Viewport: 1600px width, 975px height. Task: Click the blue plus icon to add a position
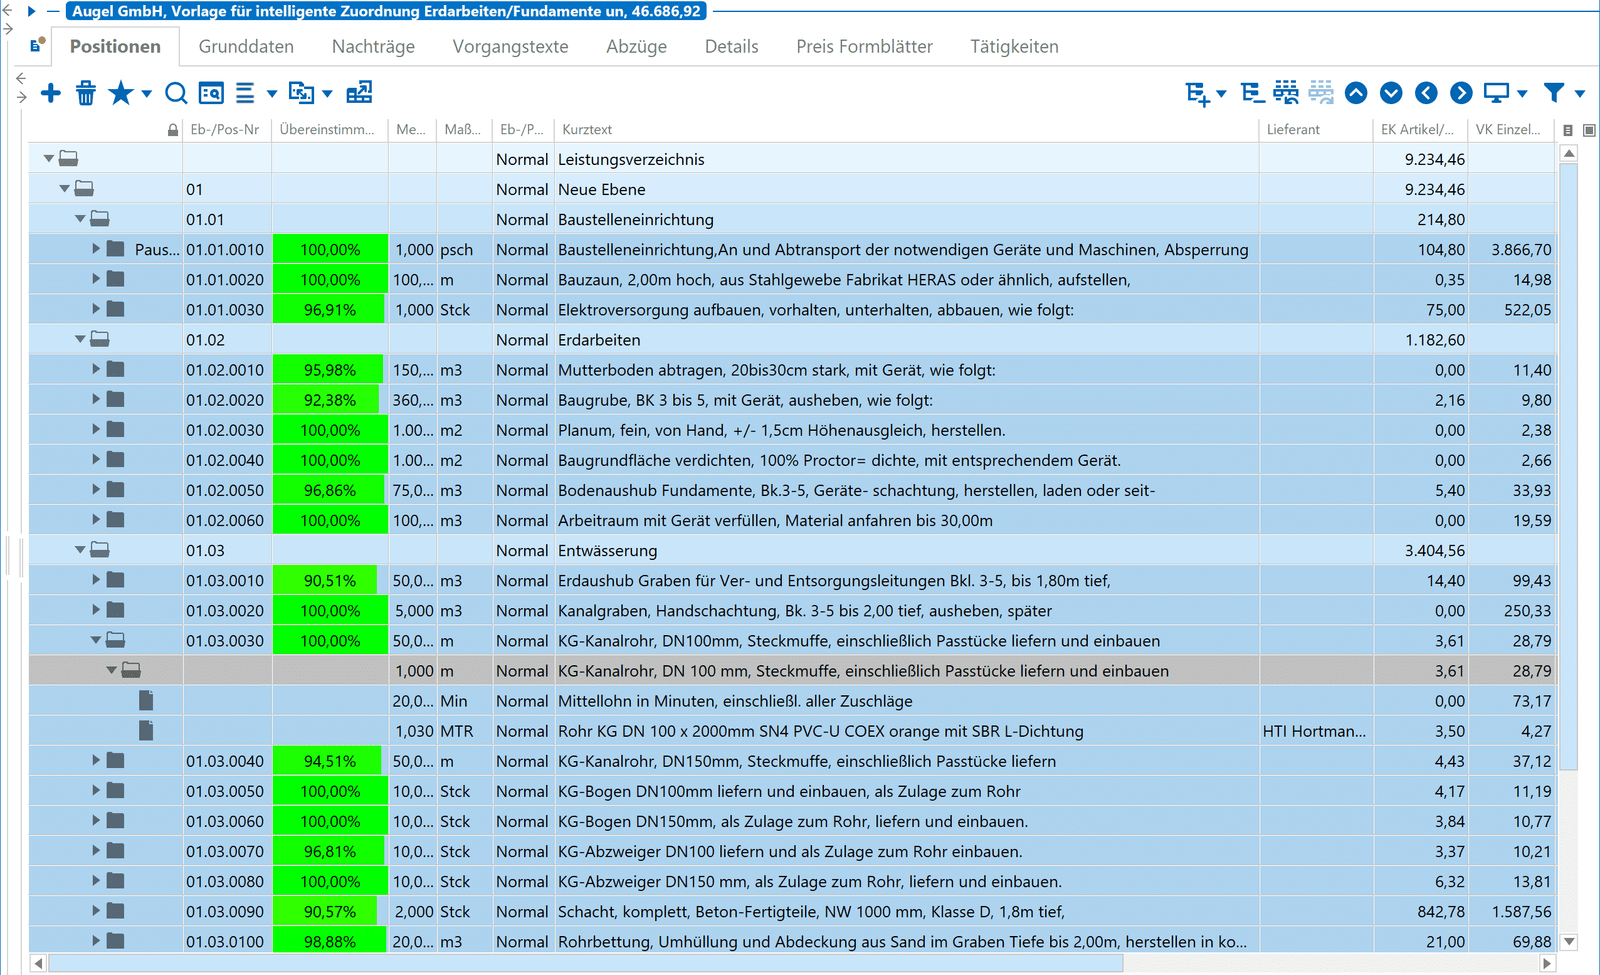click(x=51, y=94)
